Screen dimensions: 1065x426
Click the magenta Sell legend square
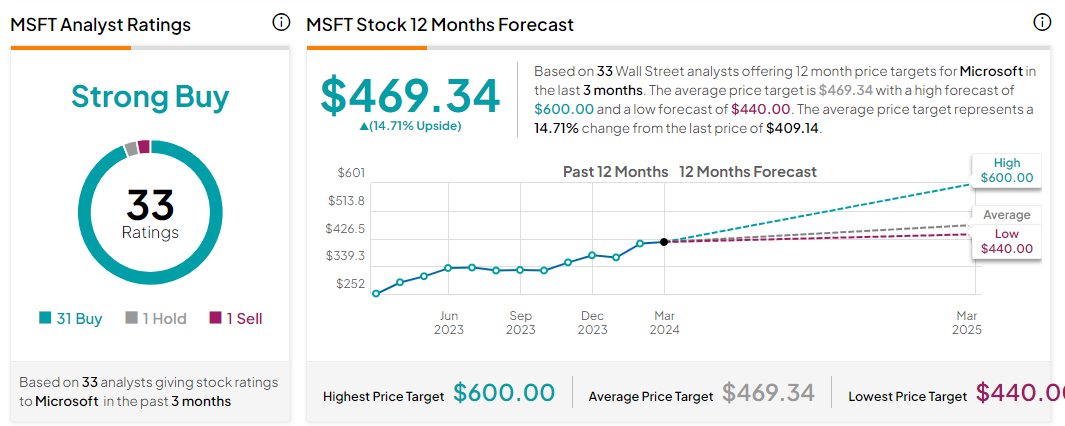coord(215,319)
